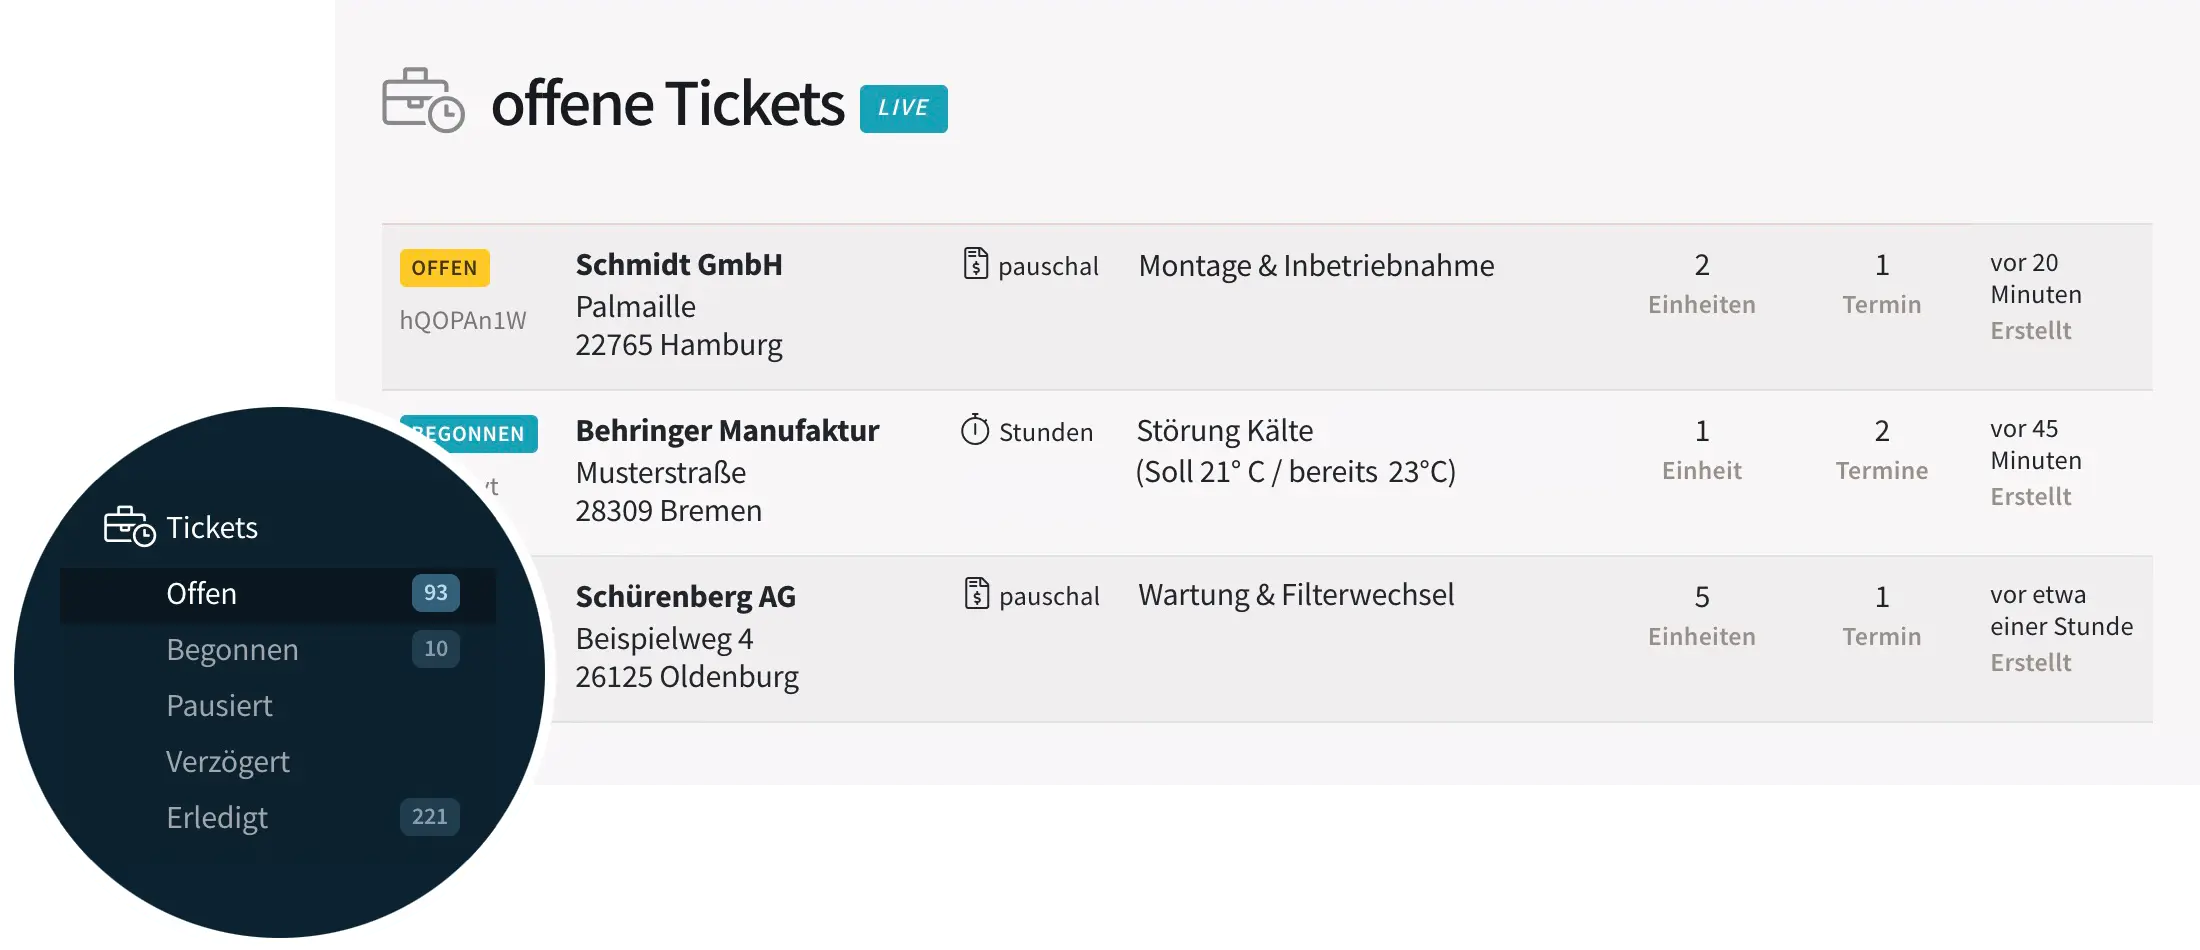Open the Behringer Manufaktur ticket
Screen dimensions: 2200x950
[727, 431]
